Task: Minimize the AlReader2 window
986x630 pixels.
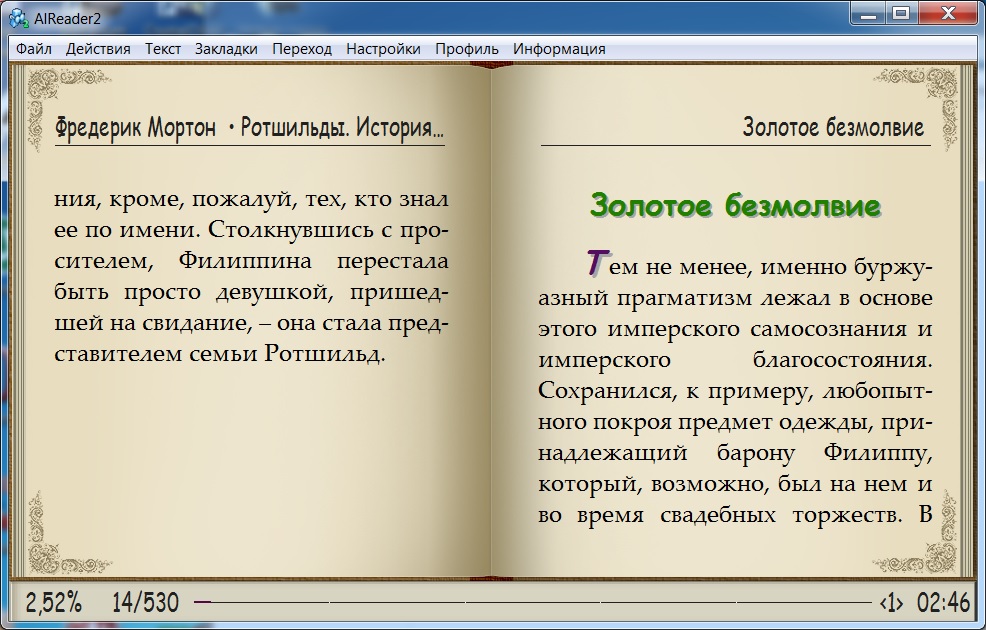Action: click(x=868, y=14)
